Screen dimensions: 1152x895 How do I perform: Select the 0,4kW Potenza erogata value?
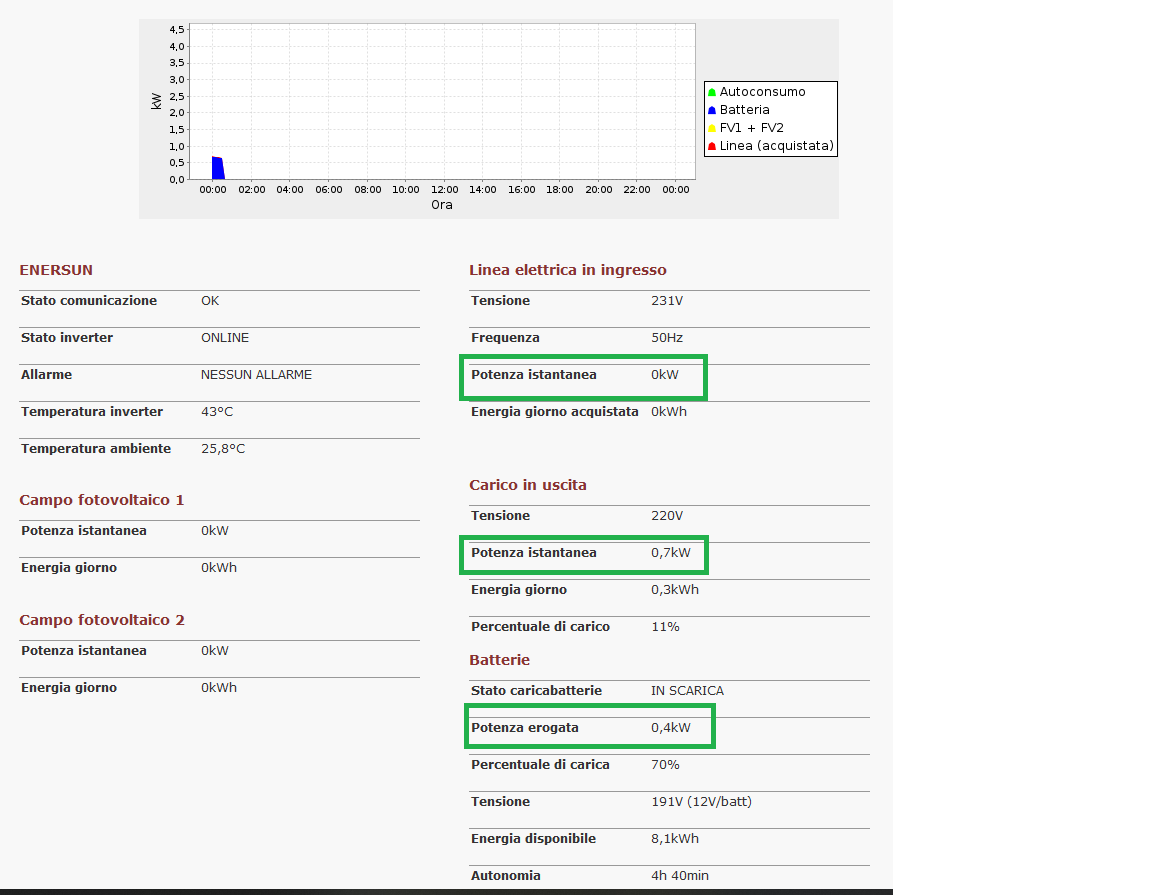(x=670, y=728)
